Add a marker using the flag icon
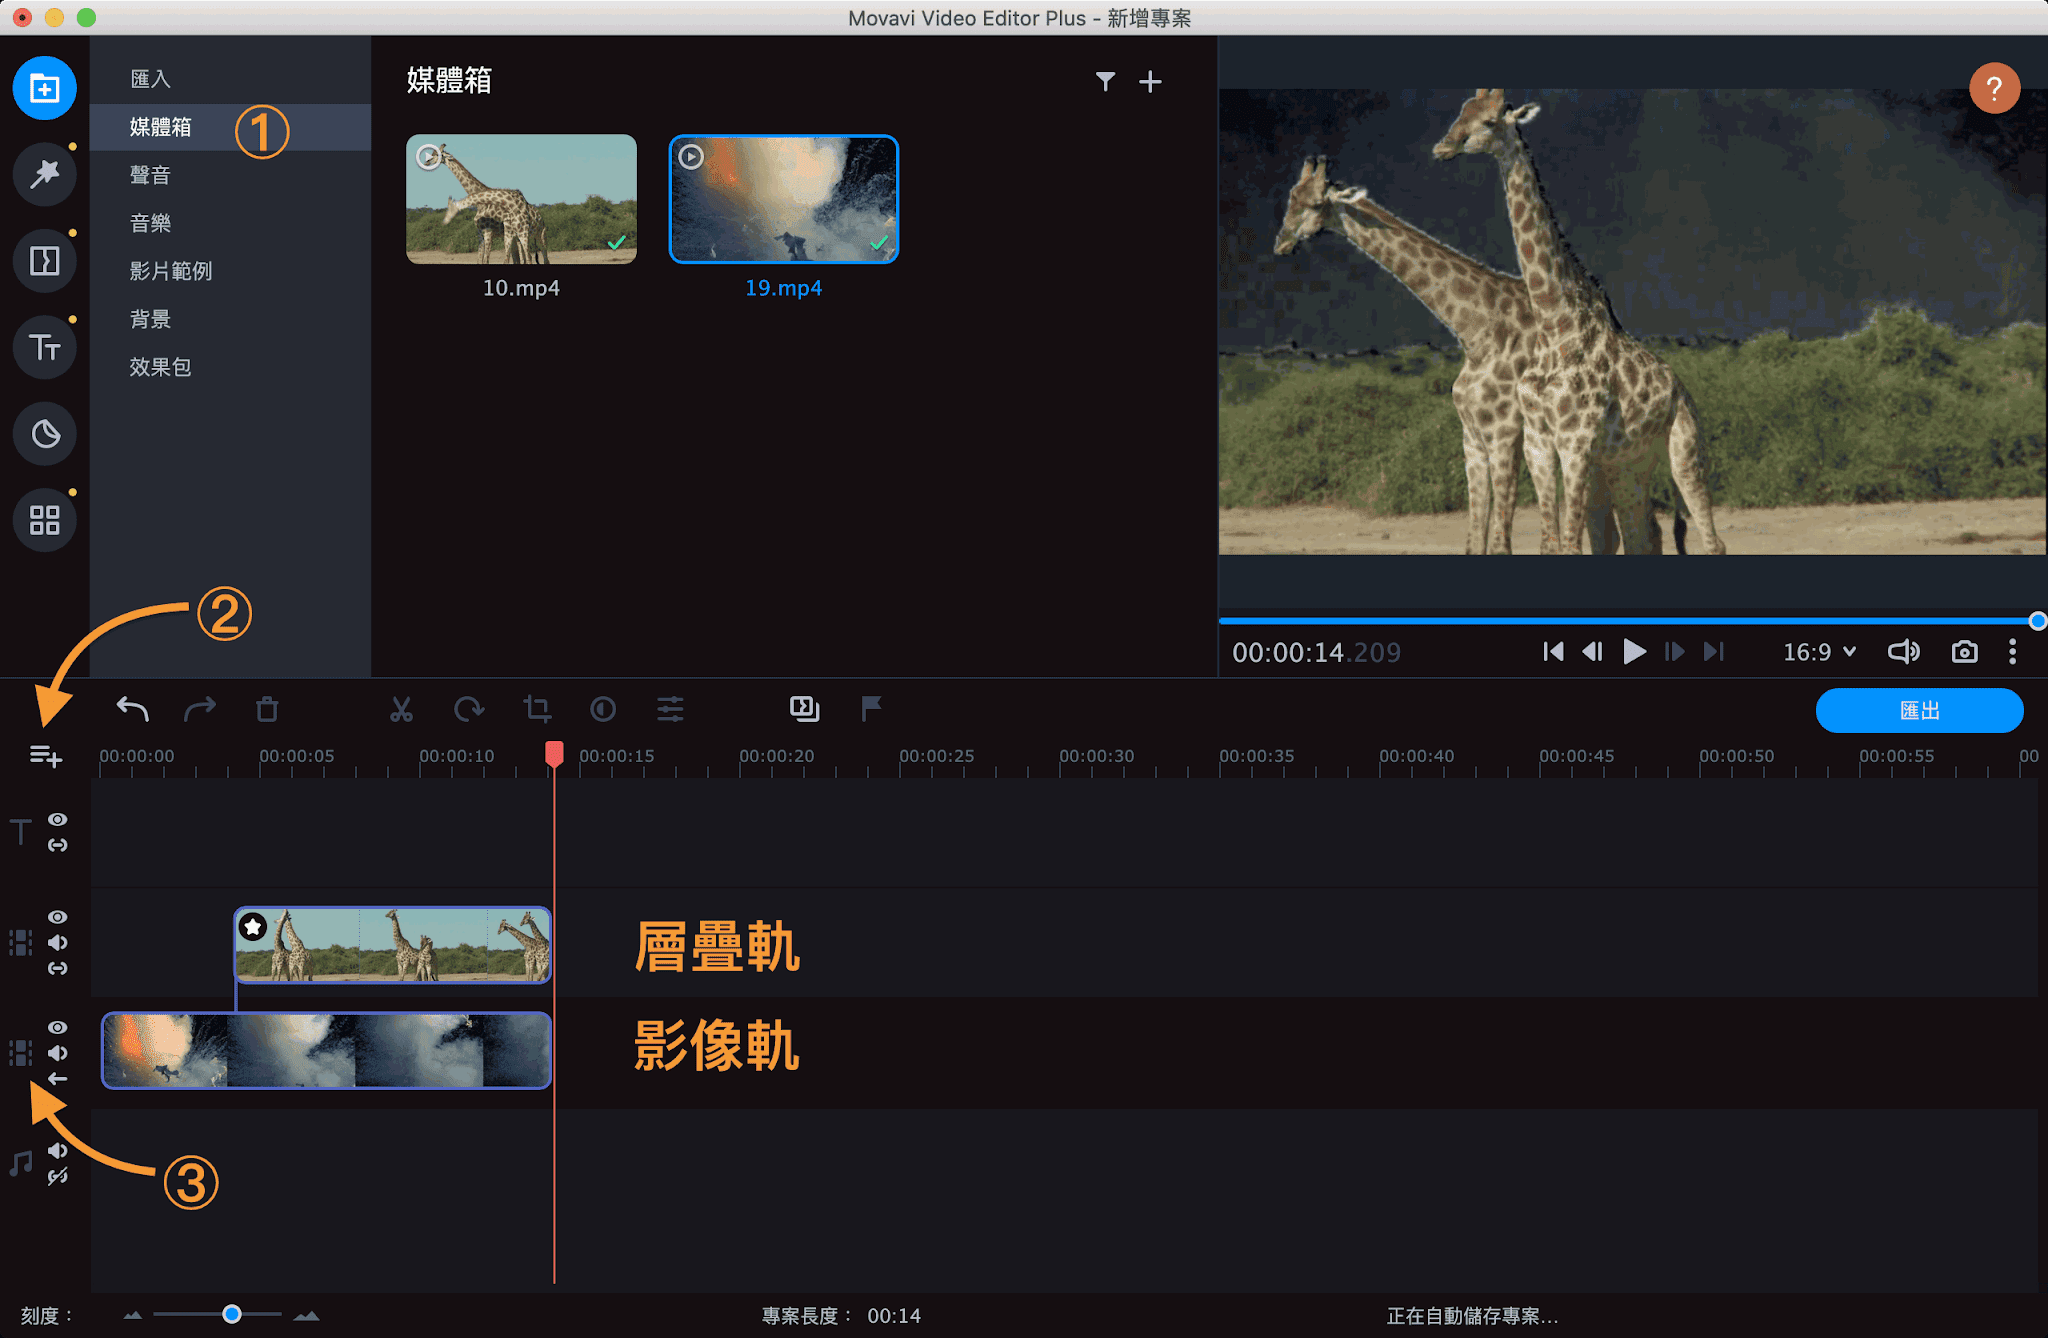The height and width of the screenshot is (1338, 2048). (869, 709)
